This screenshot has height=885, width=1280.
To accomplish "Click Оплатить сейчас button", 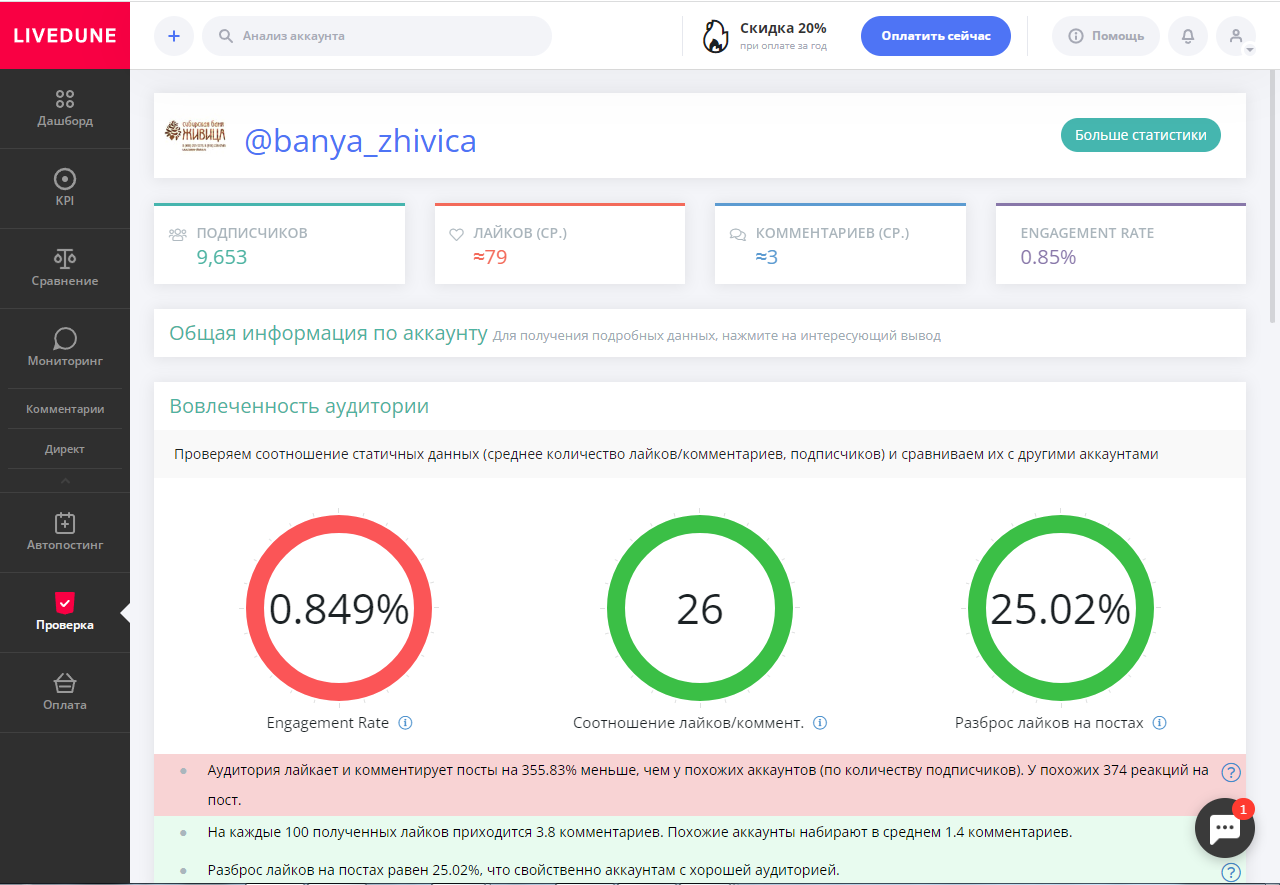I will 936,36.
